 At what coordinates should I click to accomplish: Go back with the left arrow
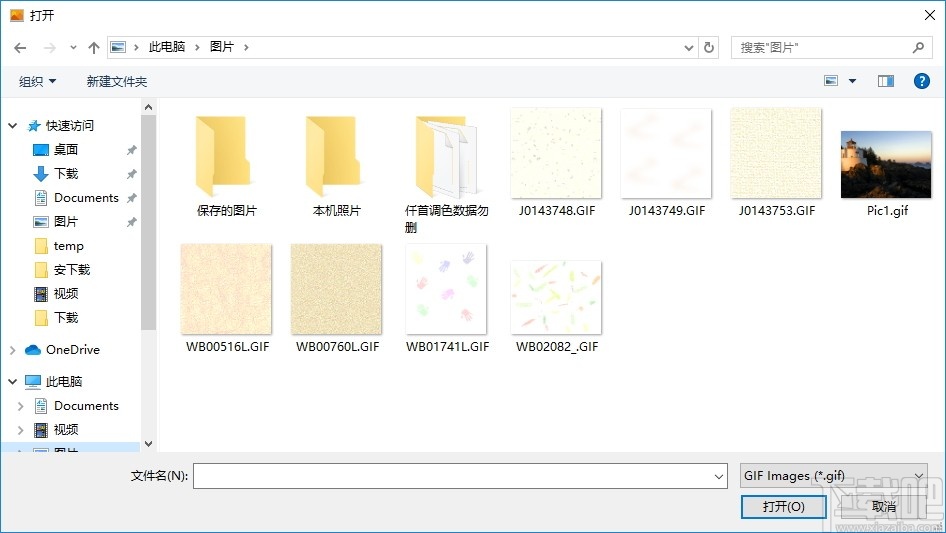coord(20,48)
